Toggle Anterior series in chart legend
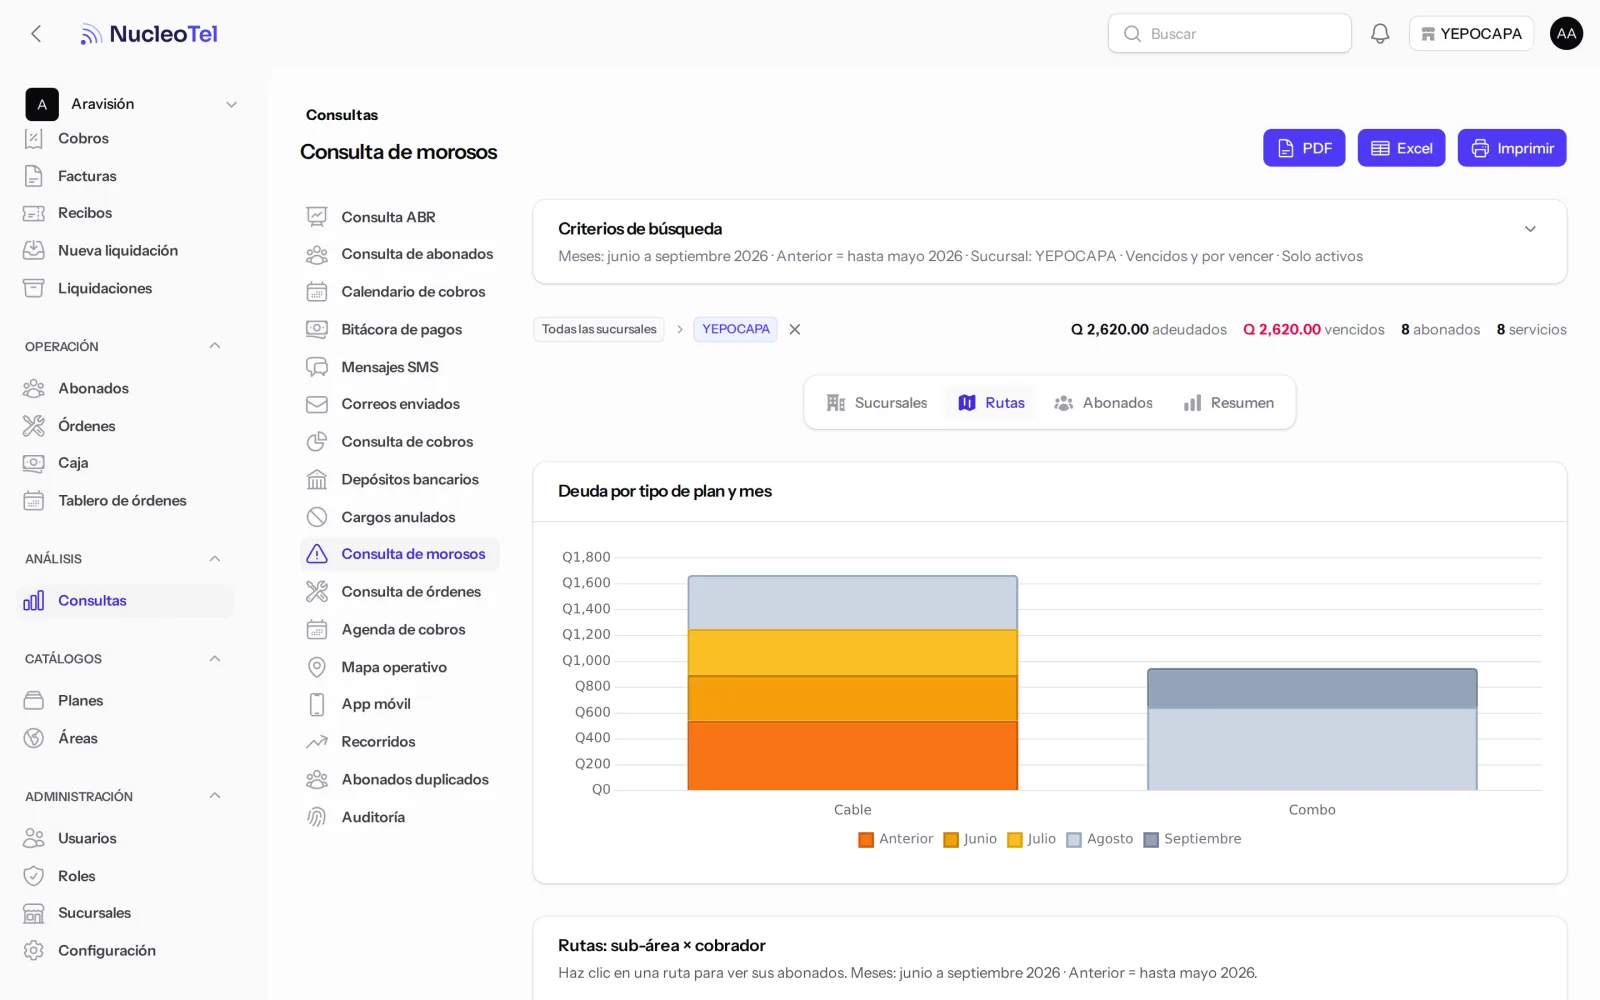 pos(895,839)
